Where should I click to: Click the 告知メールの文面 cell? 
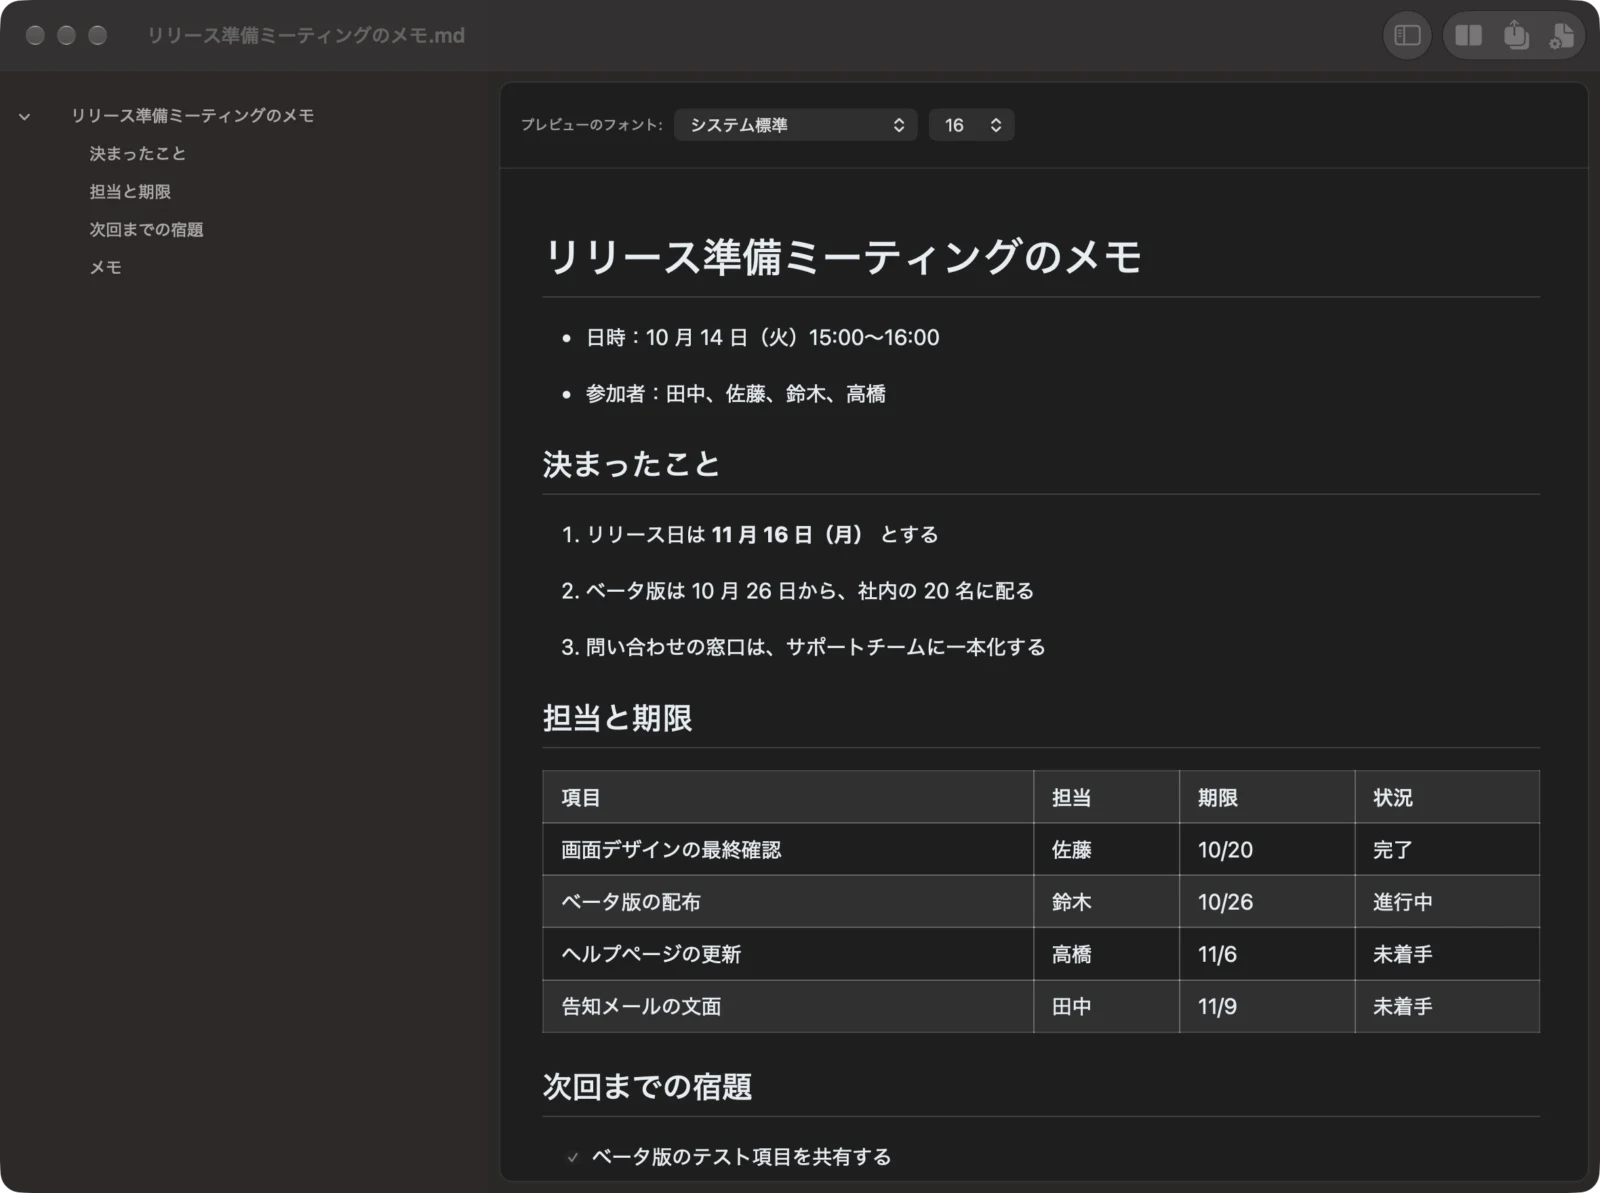(x=788, y=1006)
